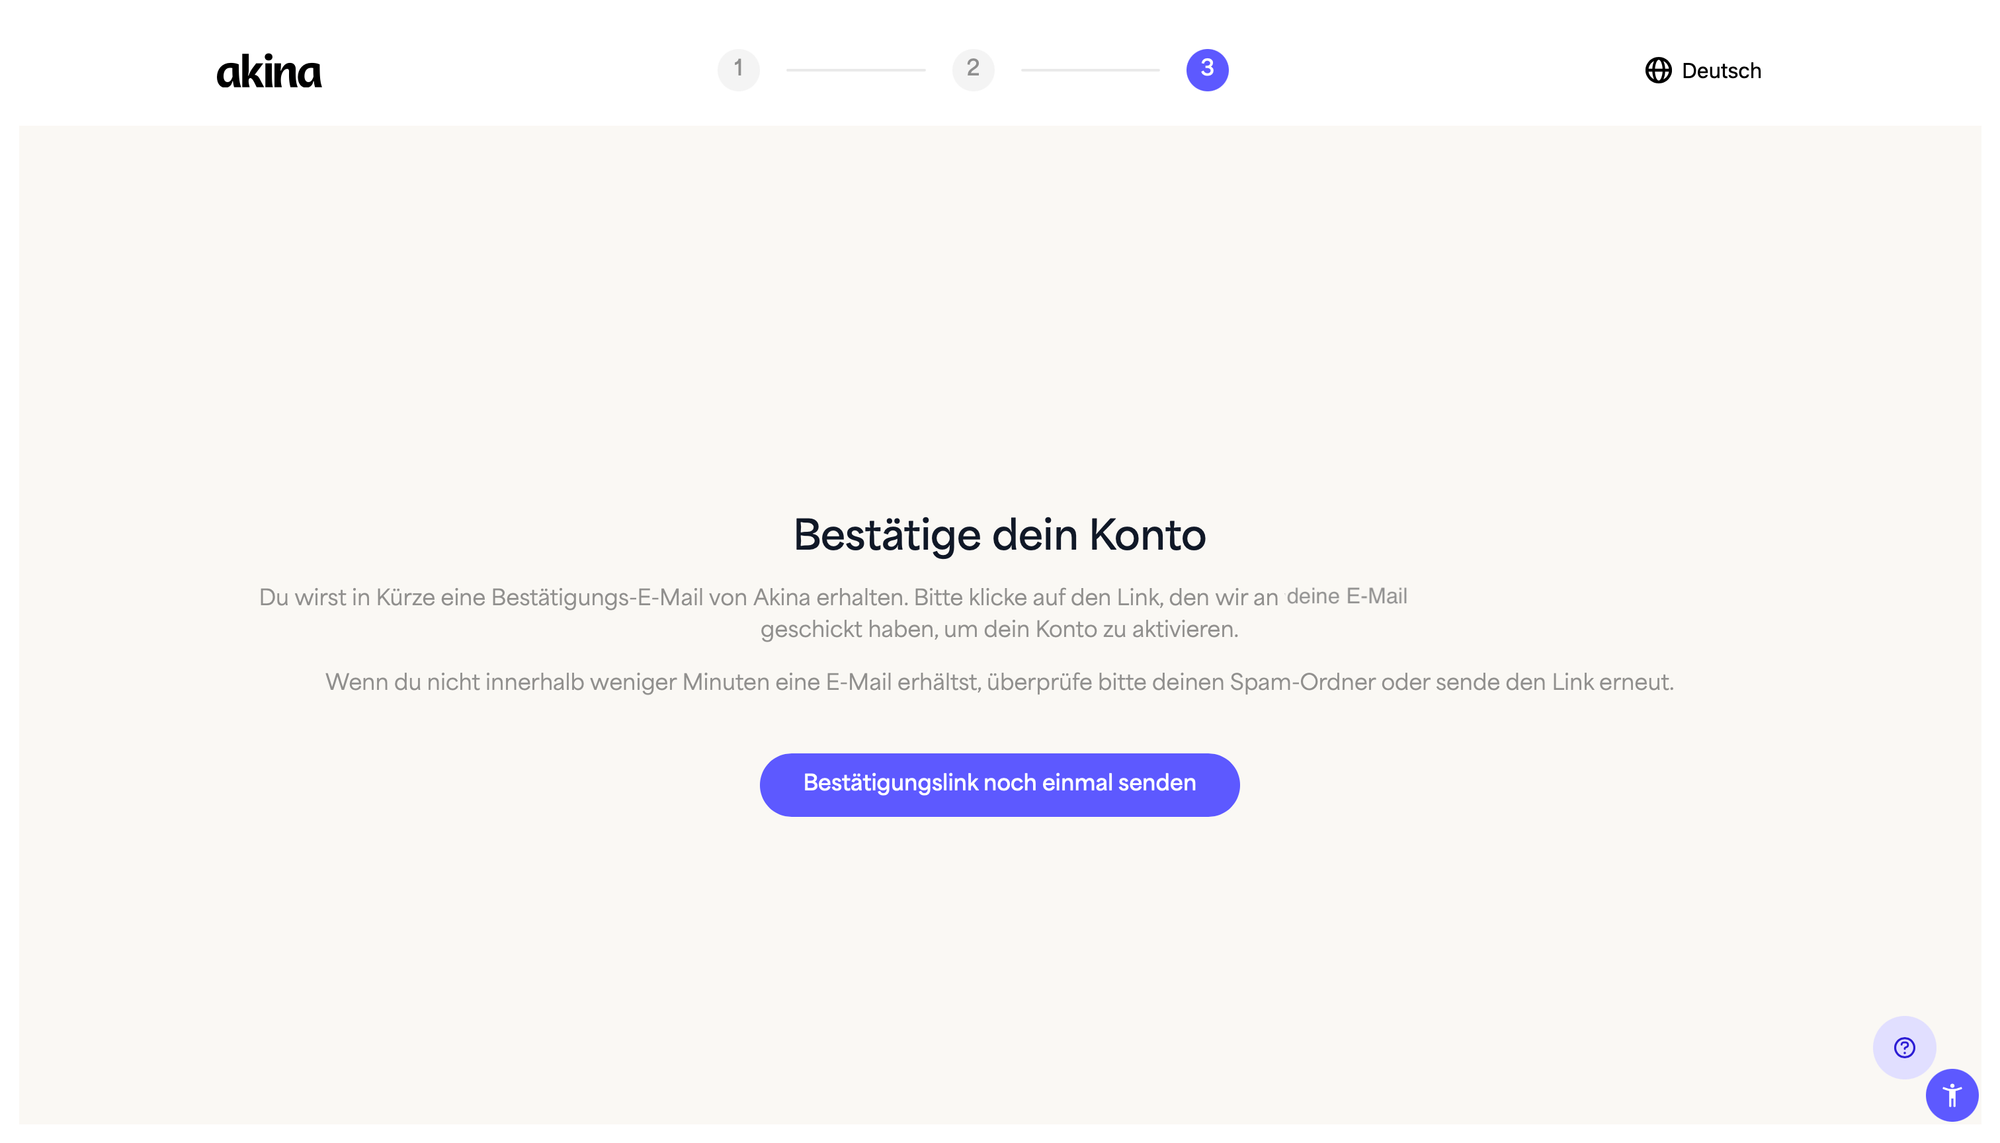Click the 'deine E-Mail' text
The height and width of the screenshot is (1143, 2000).
click(1347, 596)
